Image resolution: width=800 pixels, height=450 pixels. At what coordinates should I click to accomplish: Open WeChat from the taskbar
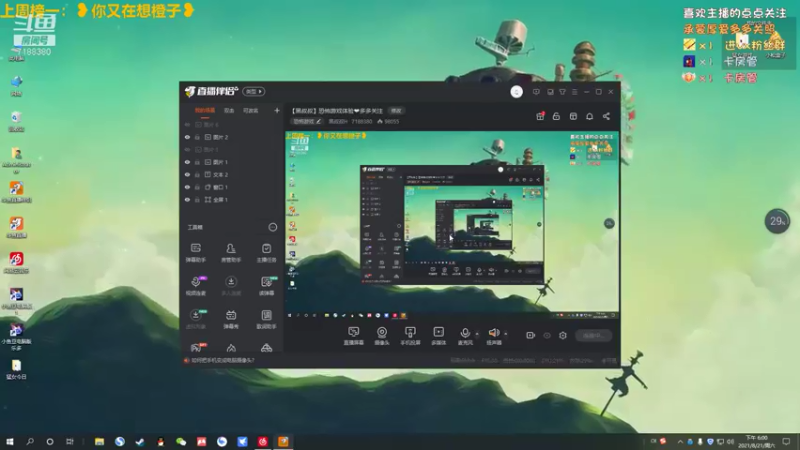pyautogui.click(x=181, y=441)
